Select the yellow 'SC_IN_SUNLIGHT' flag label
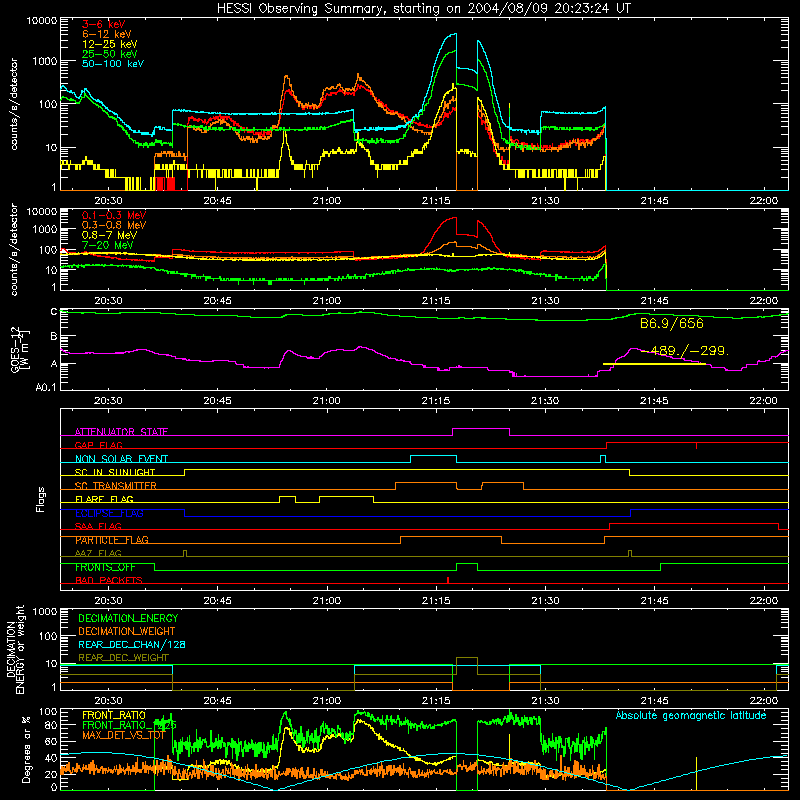The image size is (800, 800). click(x=115, y=472)
